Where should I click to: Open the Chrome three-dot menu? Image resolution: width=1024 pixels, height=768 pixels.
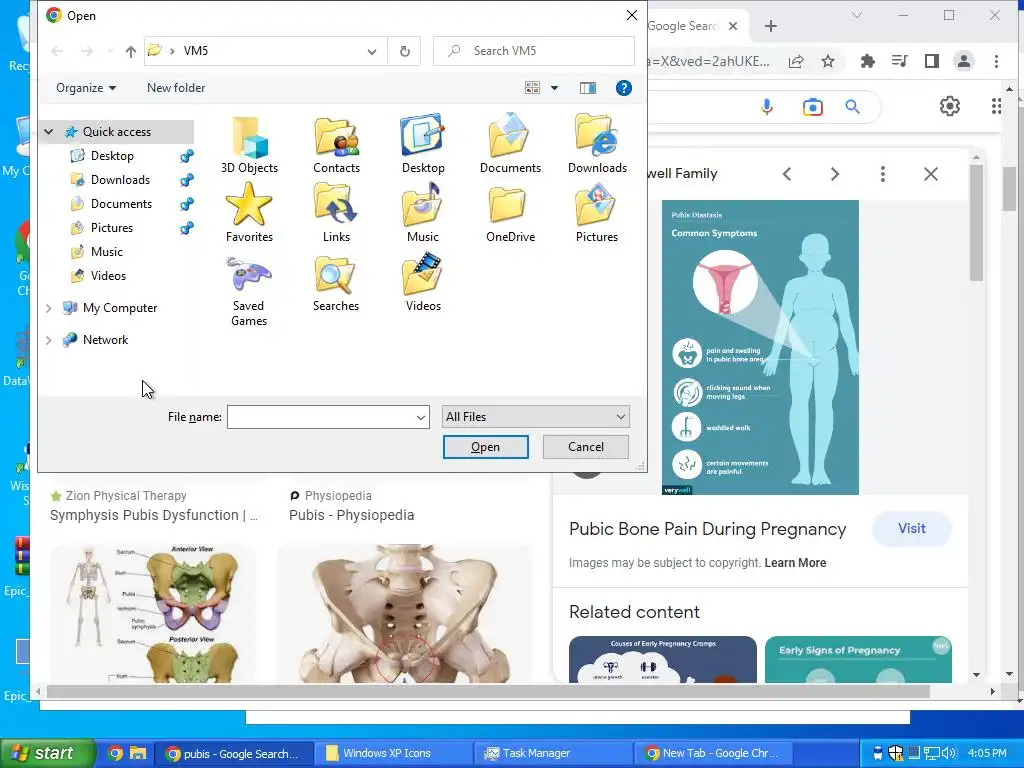coord(996,61)
